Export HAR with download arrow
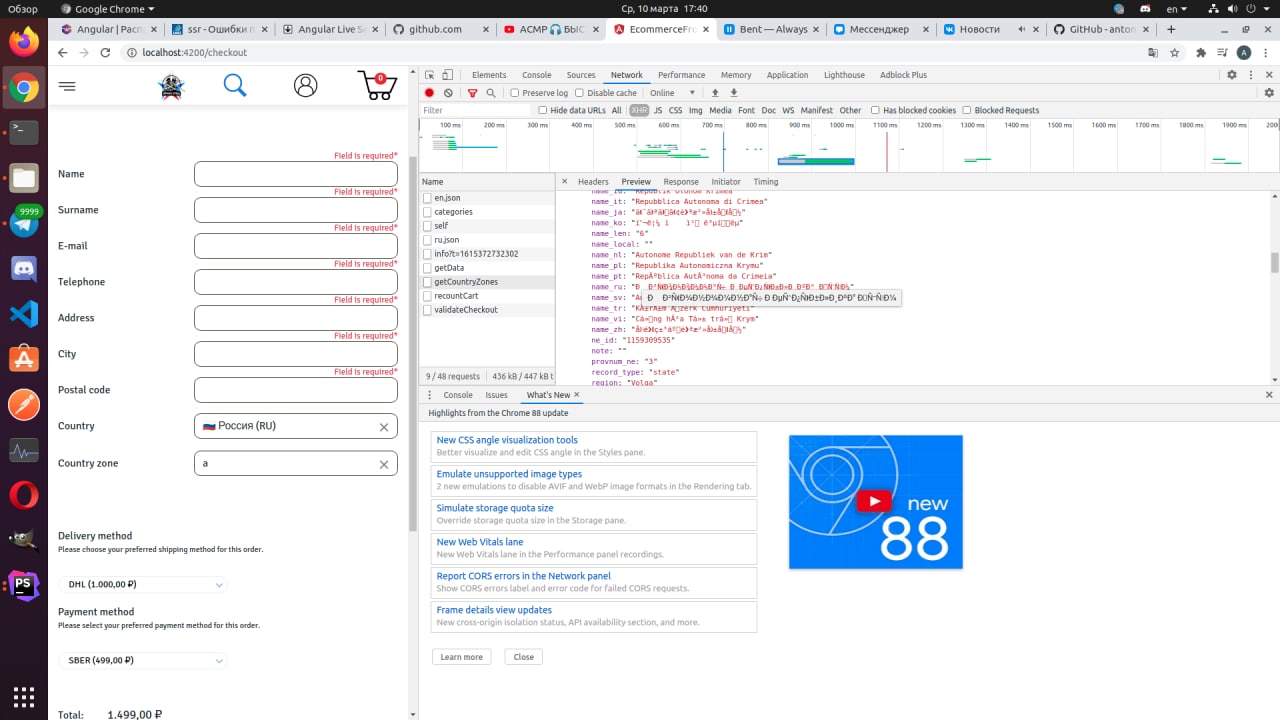Image resolution: width=1280 pixels, height=720 pixels. pos(733,93)
